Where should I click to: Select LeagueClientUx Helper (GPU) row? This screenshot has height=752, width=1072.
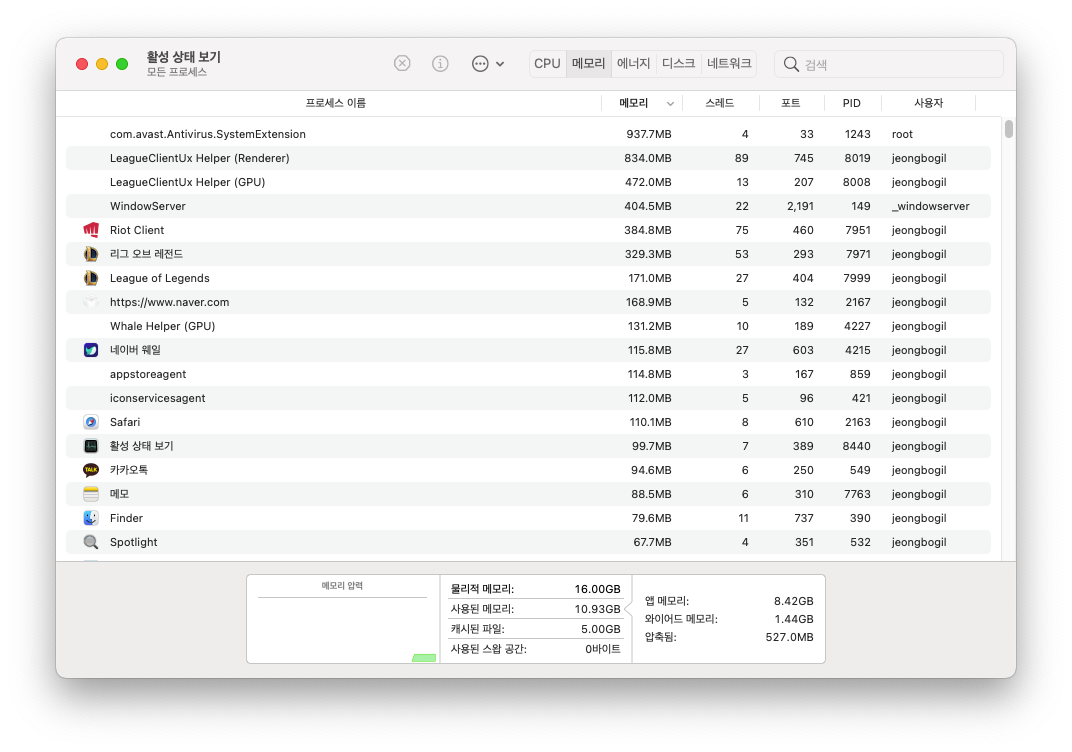(x=528, y=182)
